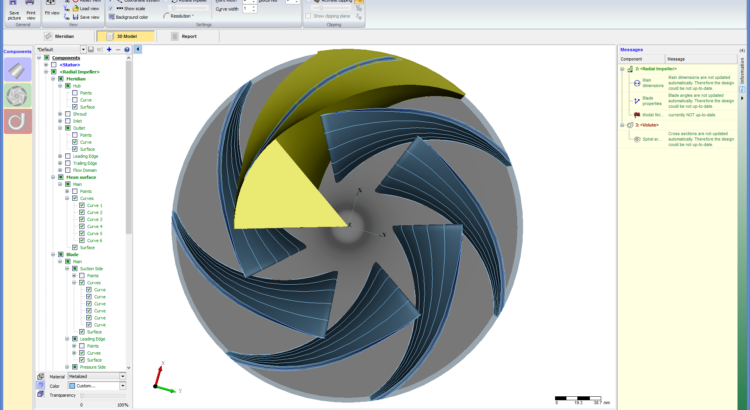Select the impeller component sidebar icon
The width and height of the screenshot is (750, 410).
[18, 95]
